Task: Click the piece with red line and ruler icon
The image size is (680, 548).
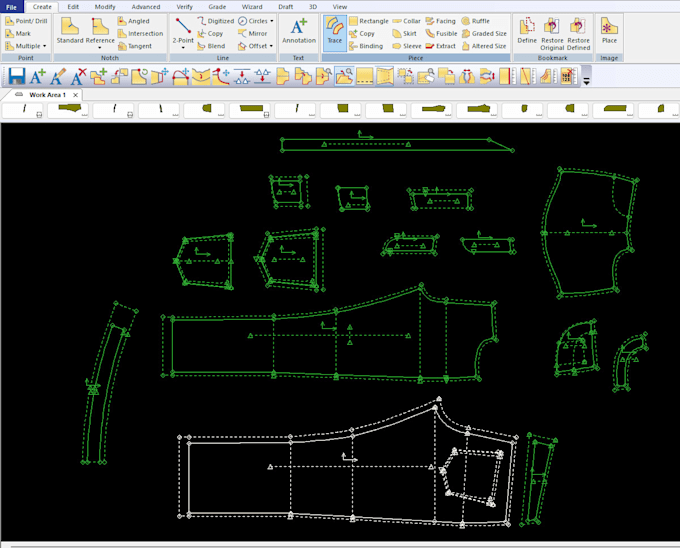Action: pos(507,76)
